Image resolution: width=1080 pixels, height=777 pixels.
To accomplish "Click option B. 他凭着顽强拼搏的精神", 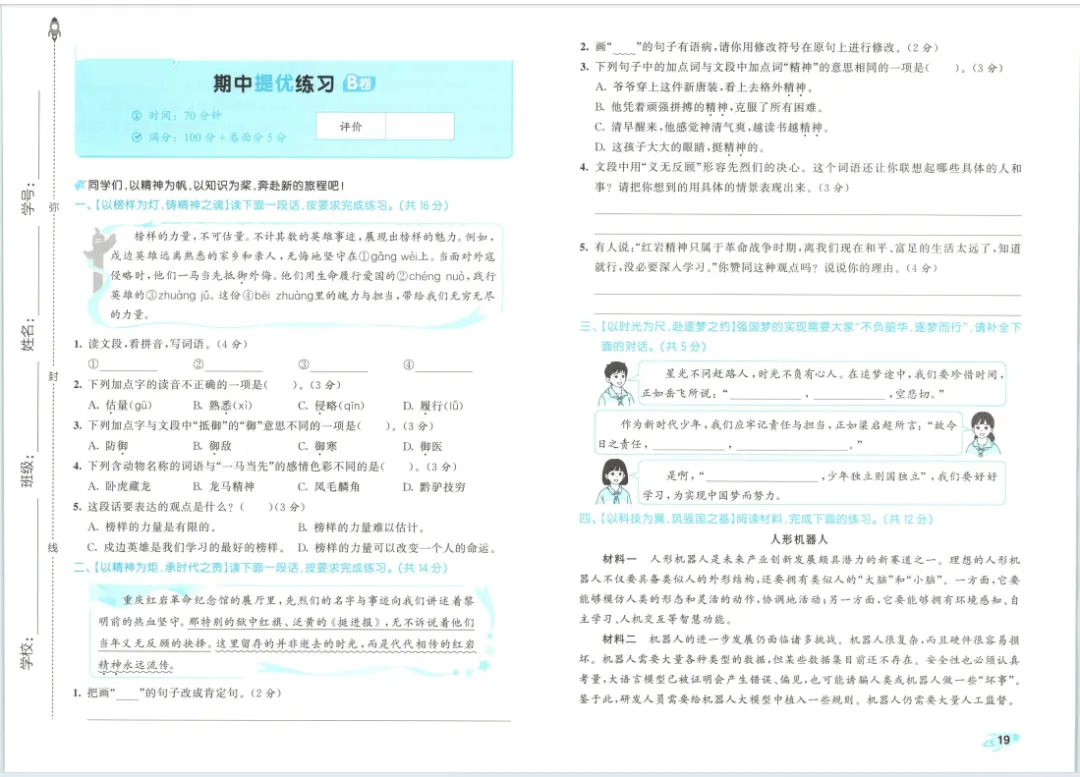I will tap(709, 107).
